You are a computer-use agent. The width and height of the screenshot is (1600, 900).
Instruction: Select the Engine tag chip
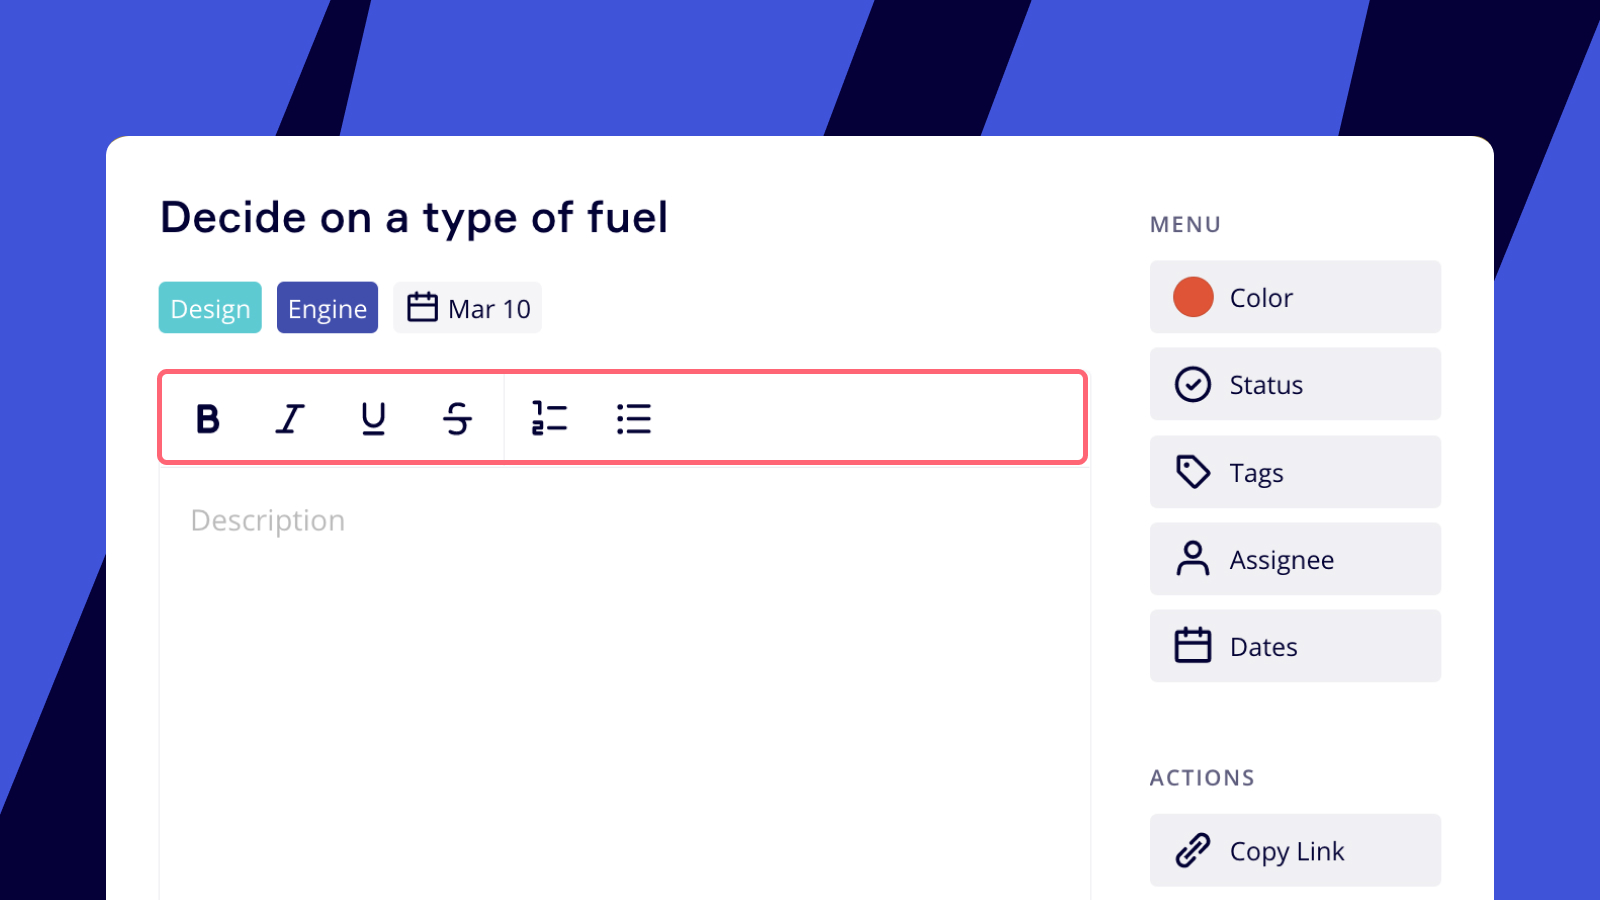(327, 308)
